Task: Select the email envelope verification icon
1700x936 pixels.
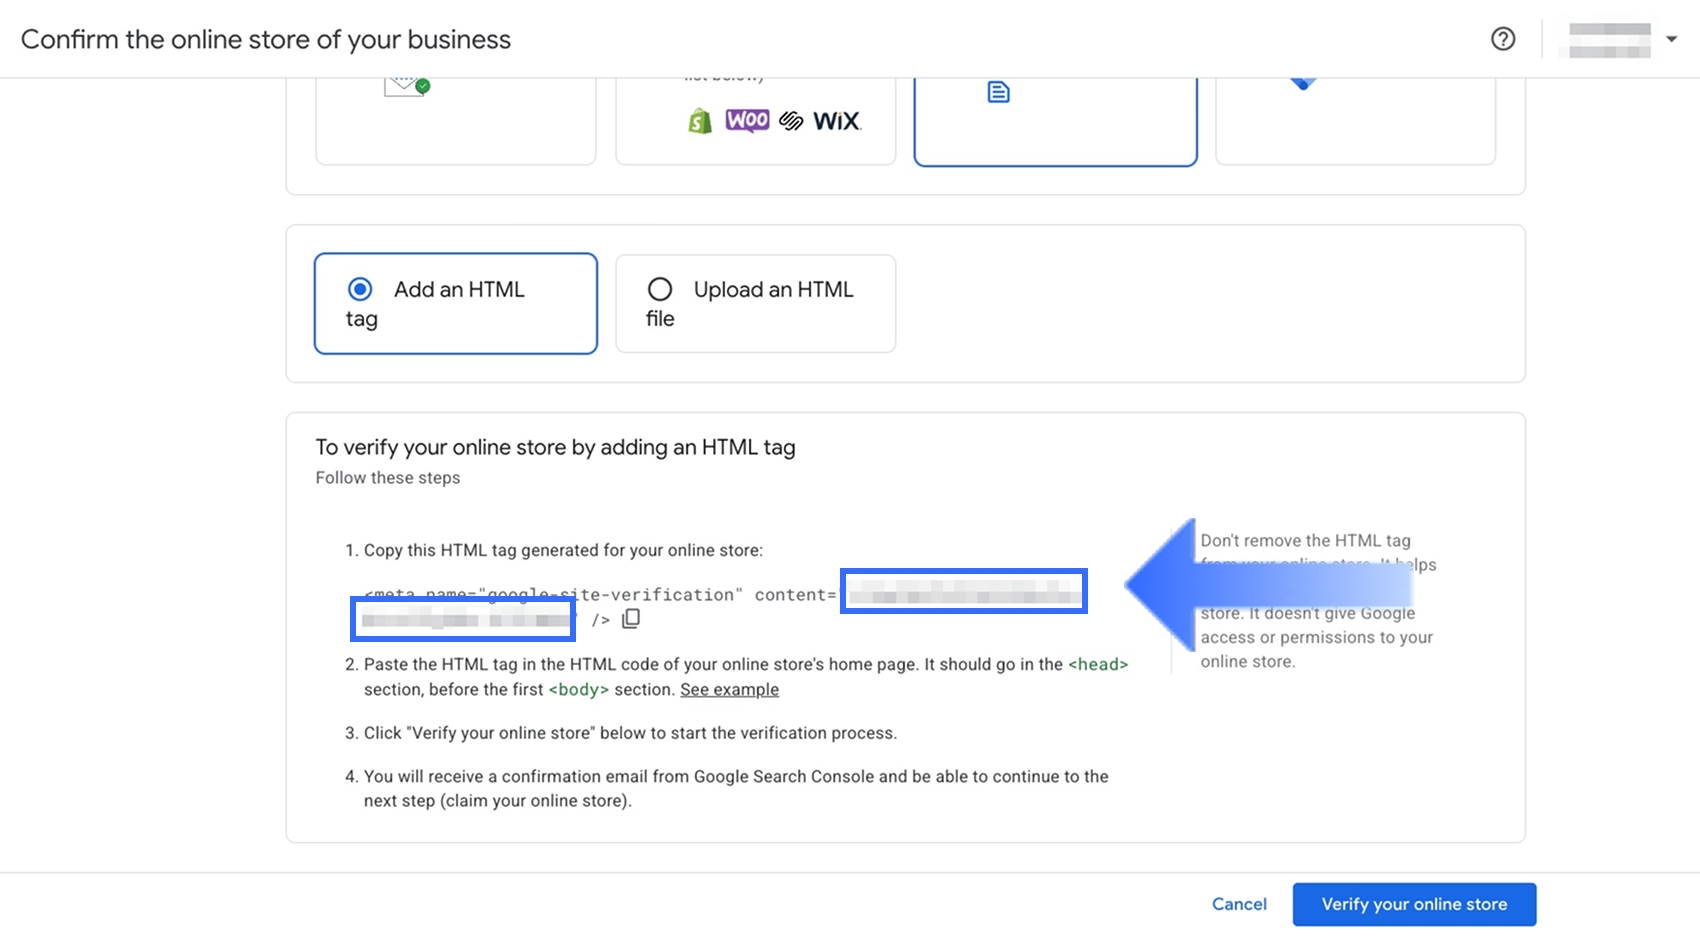Action: (406, 86)
